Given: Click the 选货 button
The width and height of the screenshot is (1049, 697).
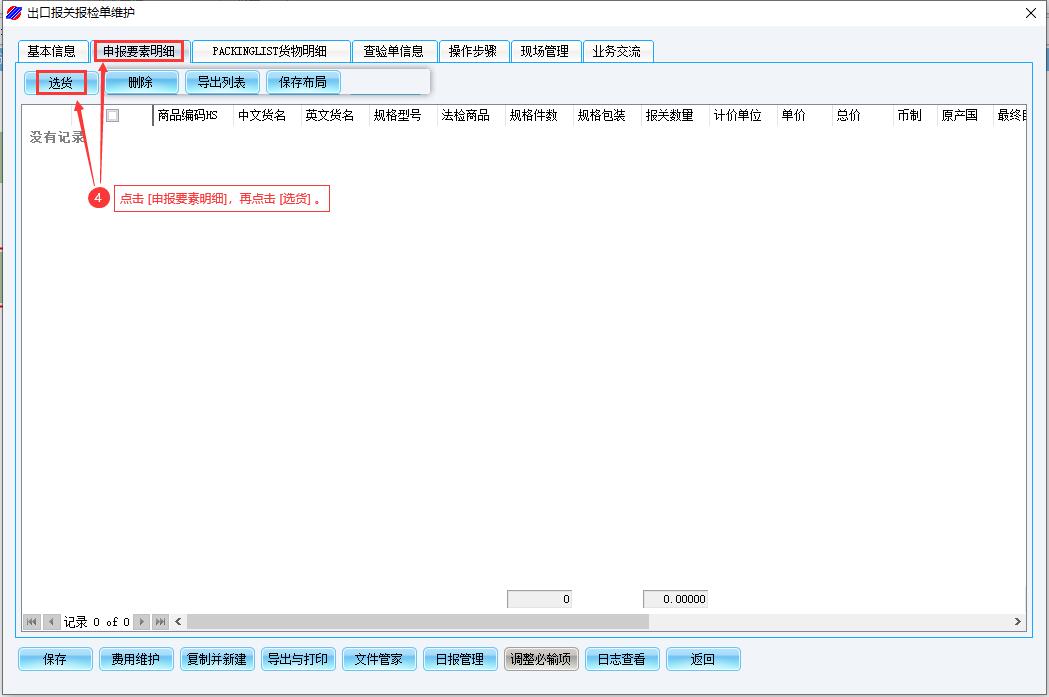Looking at the screenshot, I should 61,83.
